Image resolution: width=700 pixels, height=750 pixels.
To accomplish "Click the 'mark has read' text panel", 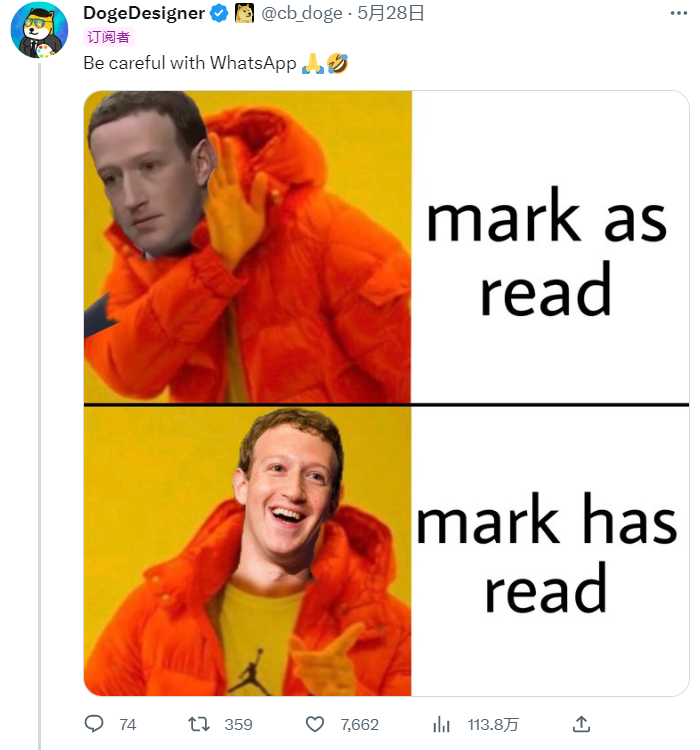I will [550, 551].
